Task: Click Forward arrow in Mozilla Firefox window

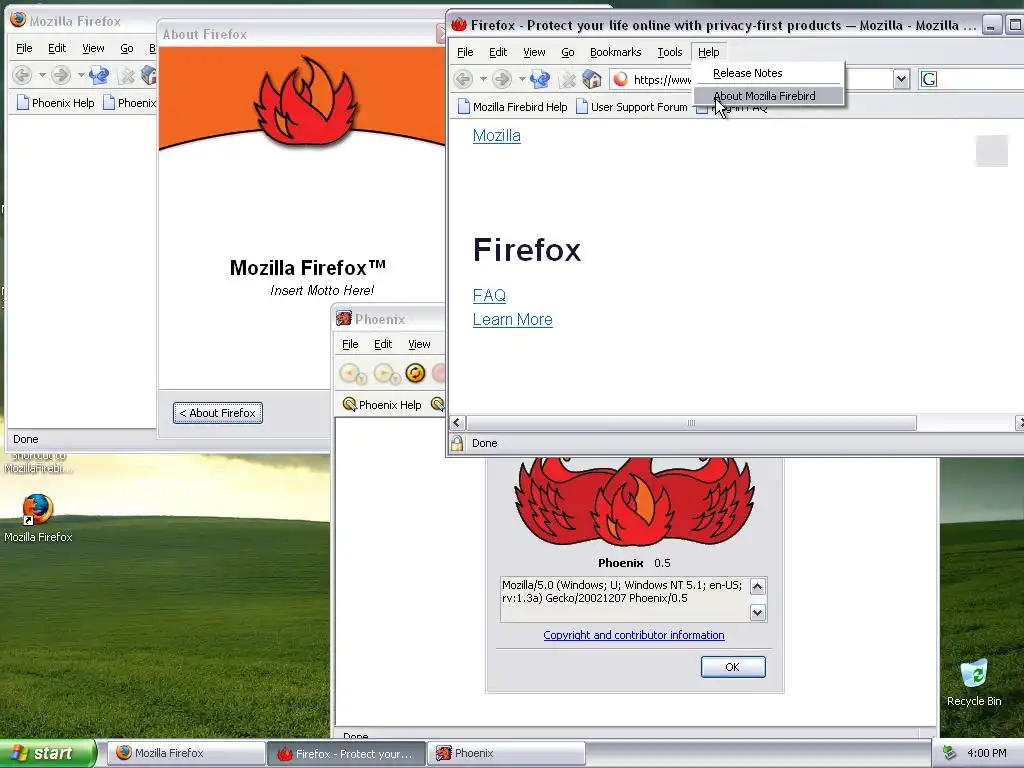Action: point(61,75)
